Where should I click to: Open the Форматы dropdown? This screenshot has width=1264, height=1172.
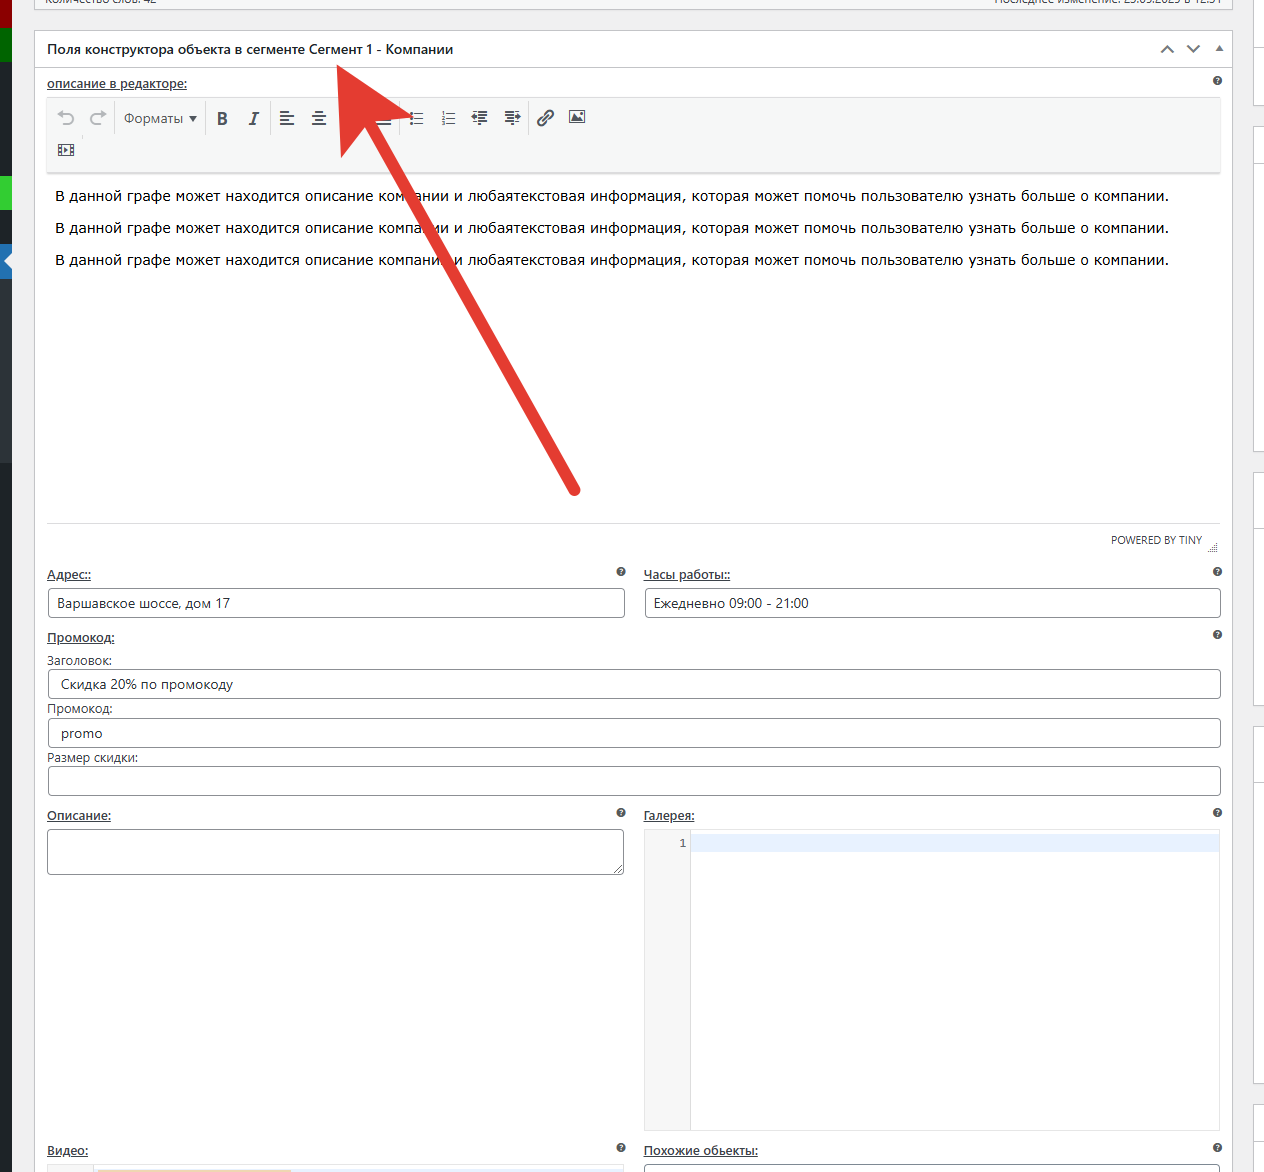160,118
